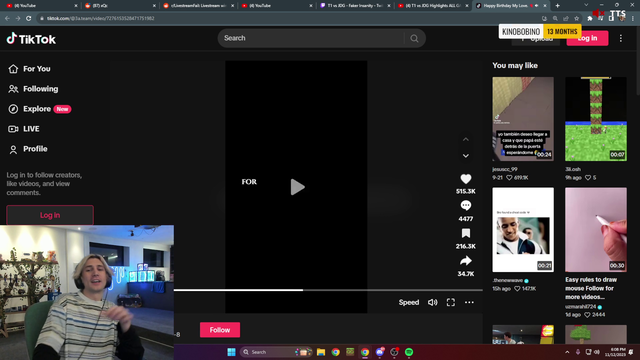Viewport: 640px width, 360px height.
Task: Open the 00:21 recommended video thumbnail
Action: [x=523, y=230]
